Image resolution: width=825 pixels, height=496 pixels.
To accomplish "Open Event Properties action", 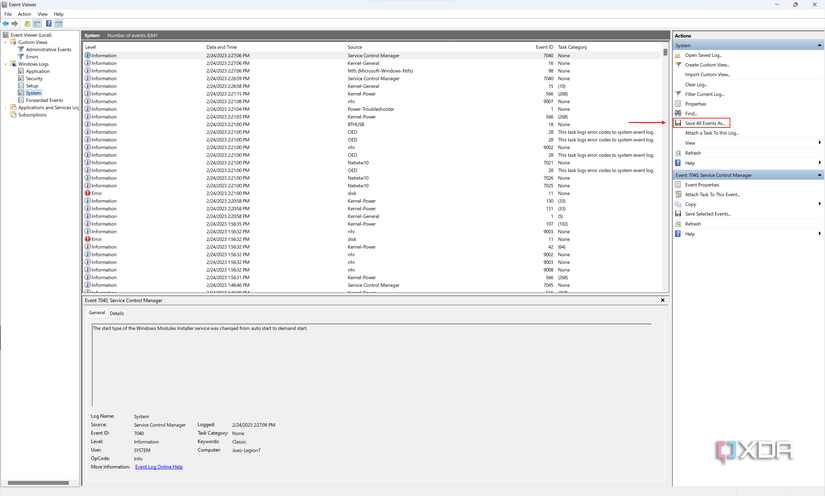I will [701, 185].
